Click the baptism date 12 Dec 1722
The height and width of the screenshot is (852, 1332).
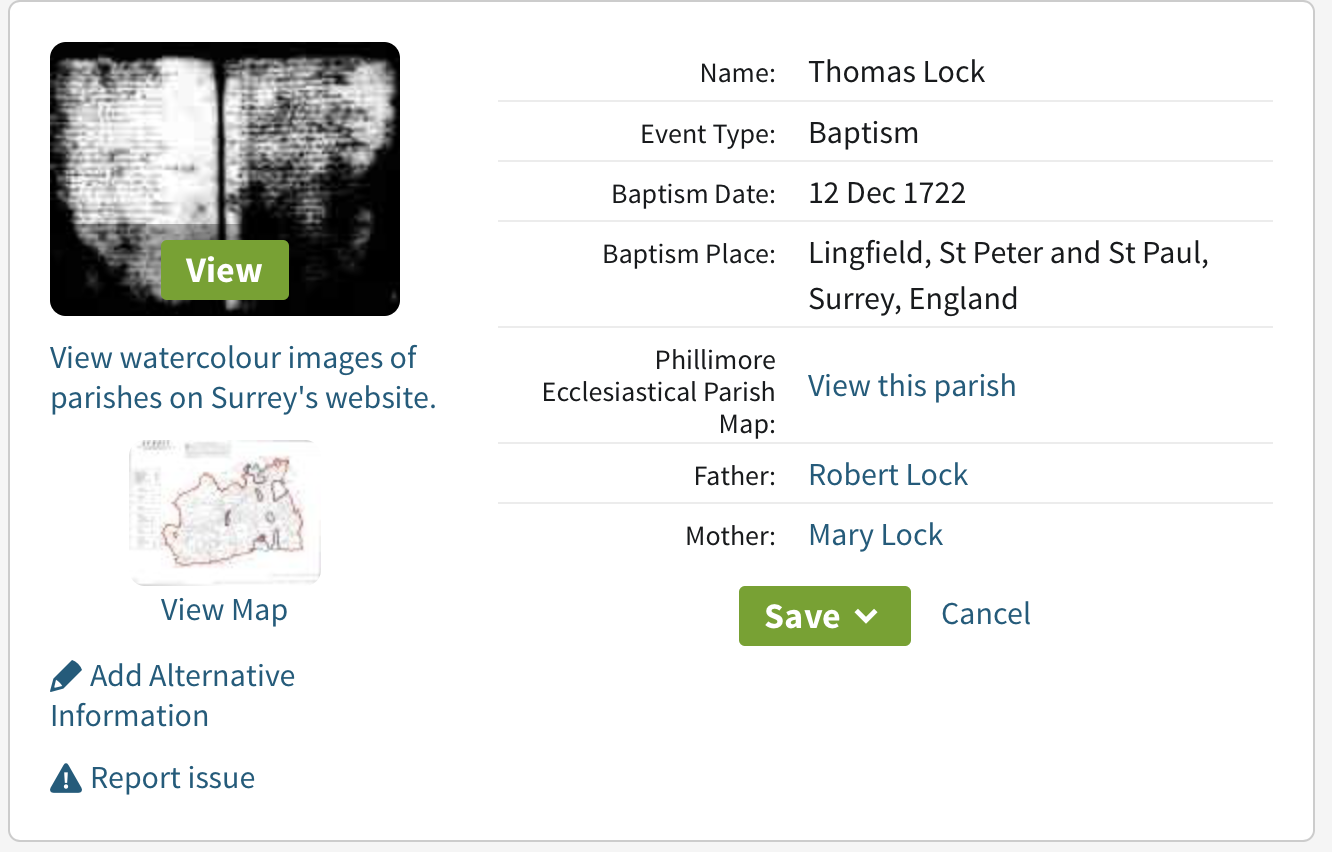[886, 193]
